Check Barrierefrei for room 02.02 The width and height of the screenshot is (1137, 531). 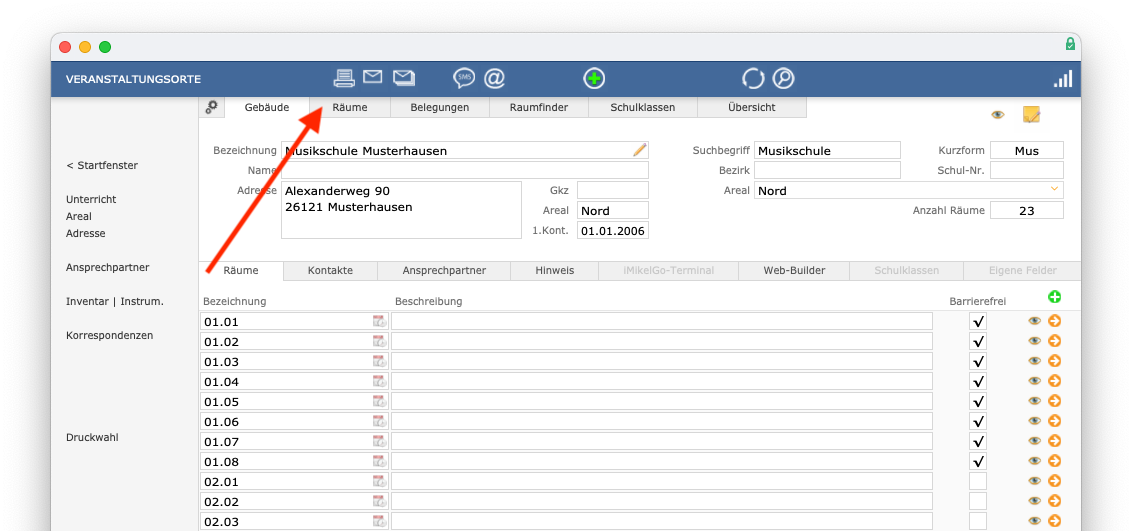tap(978, 501)
